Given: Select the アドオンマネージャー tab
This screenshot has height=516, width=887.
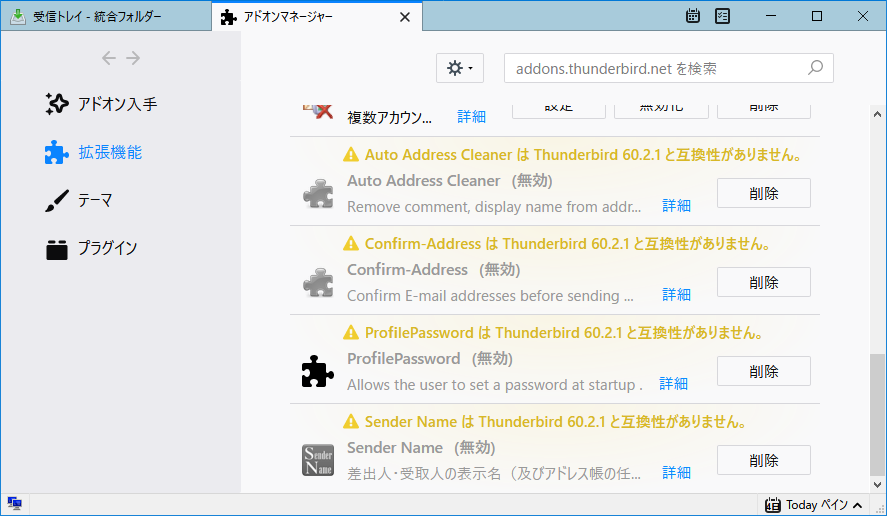Looking at the screenshot, I should [x=317, y=17].
